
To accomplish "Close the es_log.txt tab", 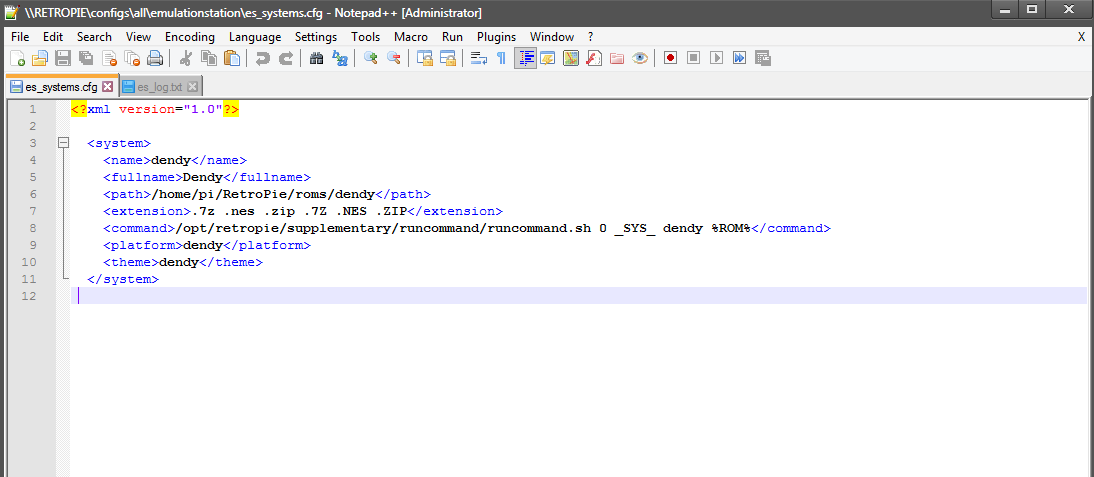I will [x=193, y=87].
